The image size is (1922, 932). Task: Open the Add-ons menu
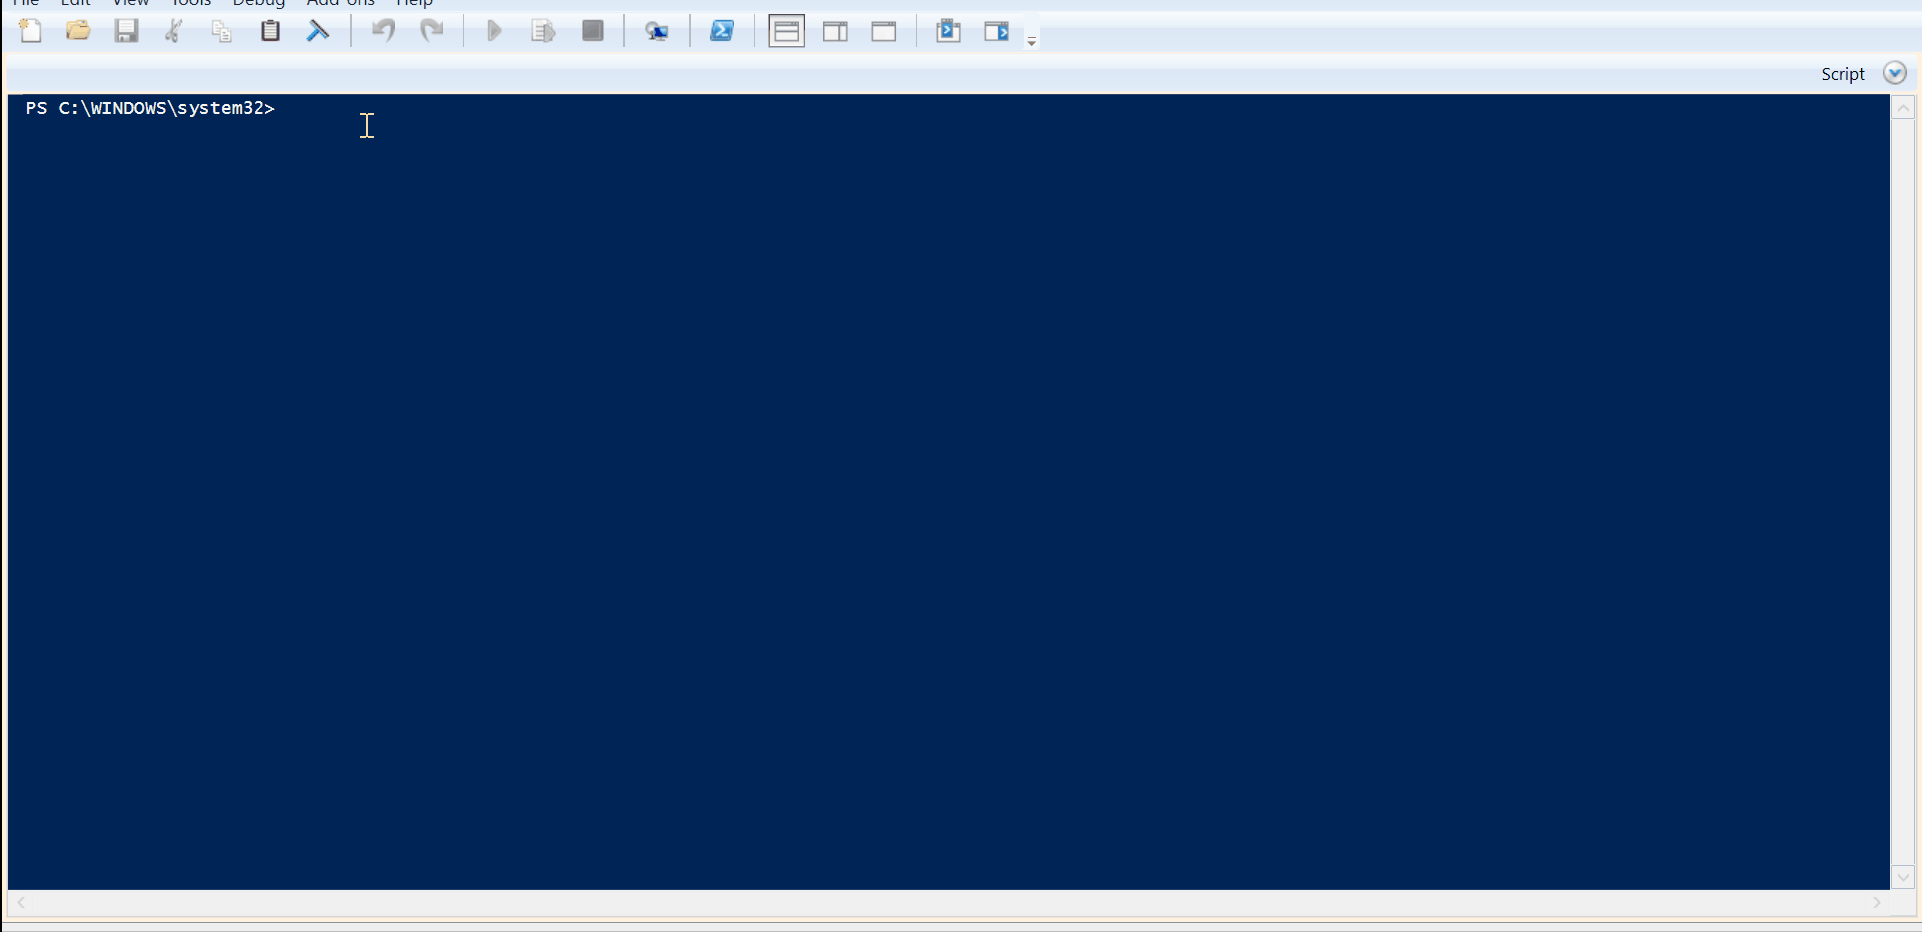click(340, 4)
